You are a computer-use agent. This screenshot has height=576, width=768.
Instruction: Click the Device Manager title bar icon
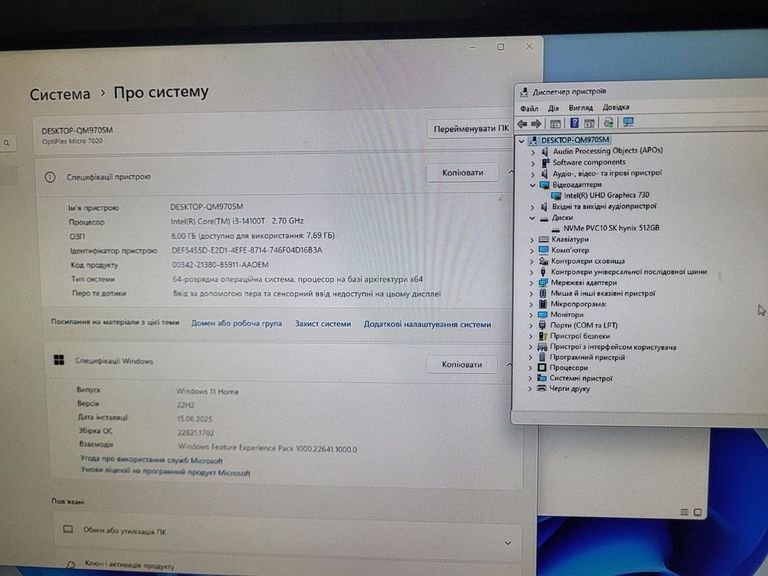coord(524,92)
